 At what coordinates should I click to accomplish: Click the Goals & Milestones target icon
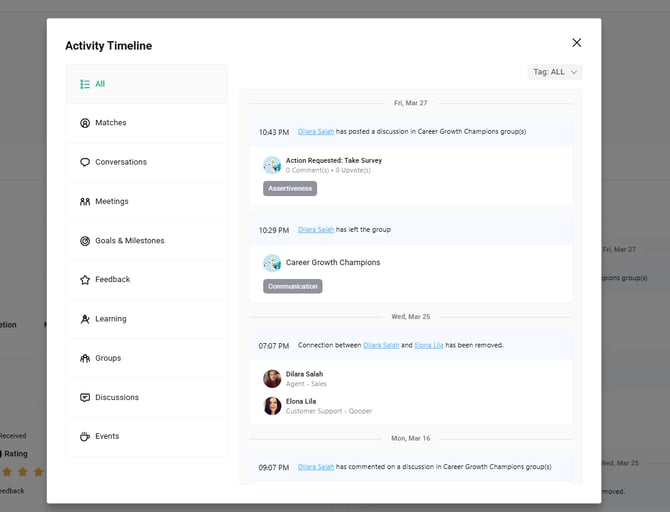click(85, 241)
